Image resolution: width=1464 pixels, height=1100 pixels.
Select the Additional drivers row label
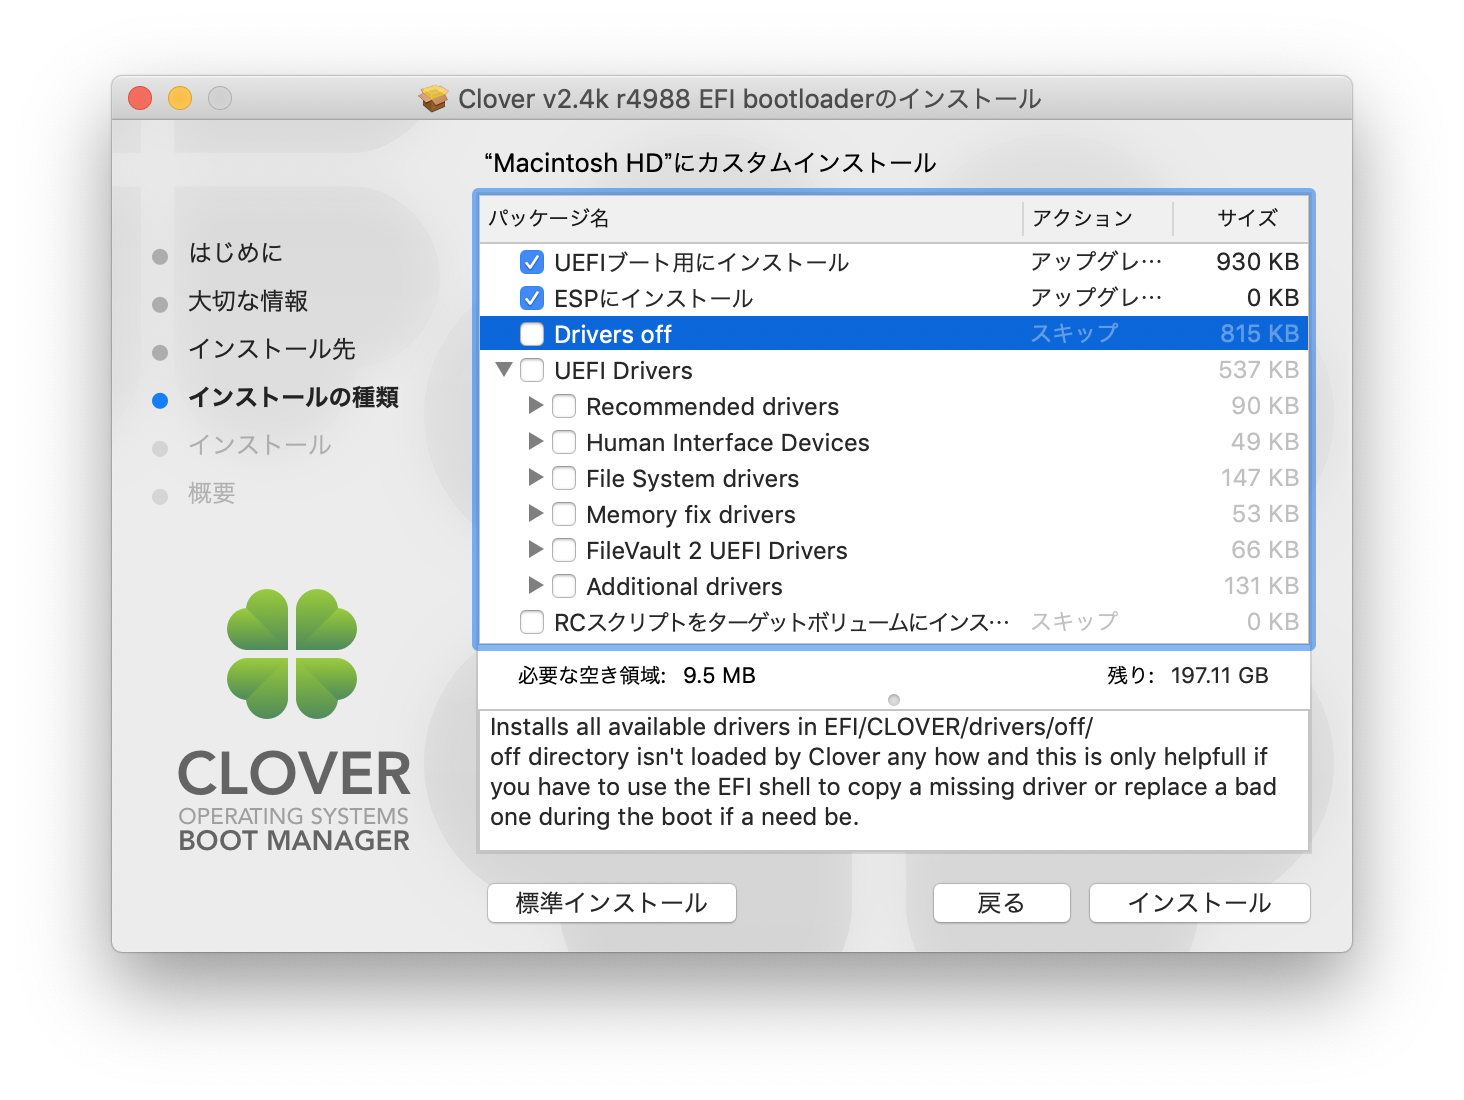684,586
